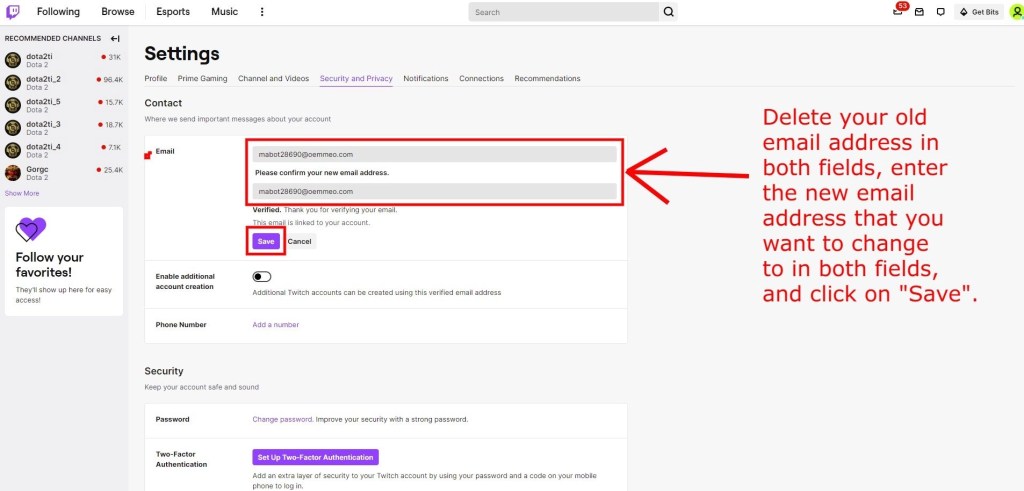The image size is (1024, 491).
Task: Click the first email address input field
Action: [434, 155]
